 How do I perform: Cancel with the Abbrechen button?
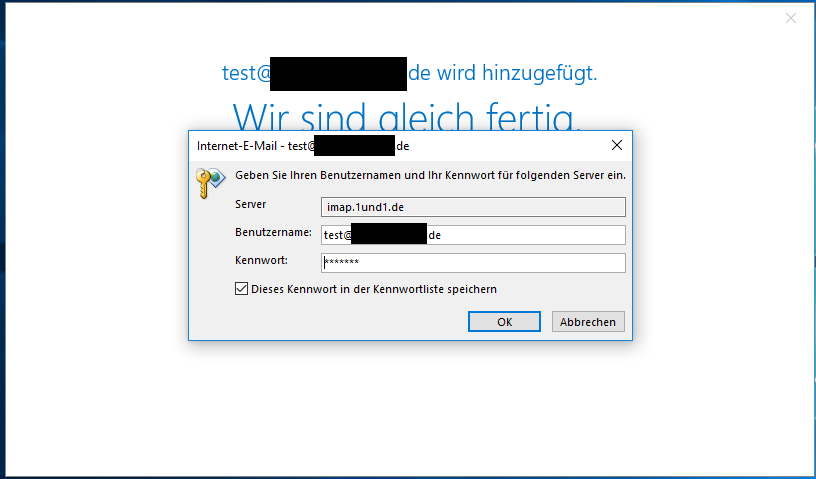(x=588, y=322)
